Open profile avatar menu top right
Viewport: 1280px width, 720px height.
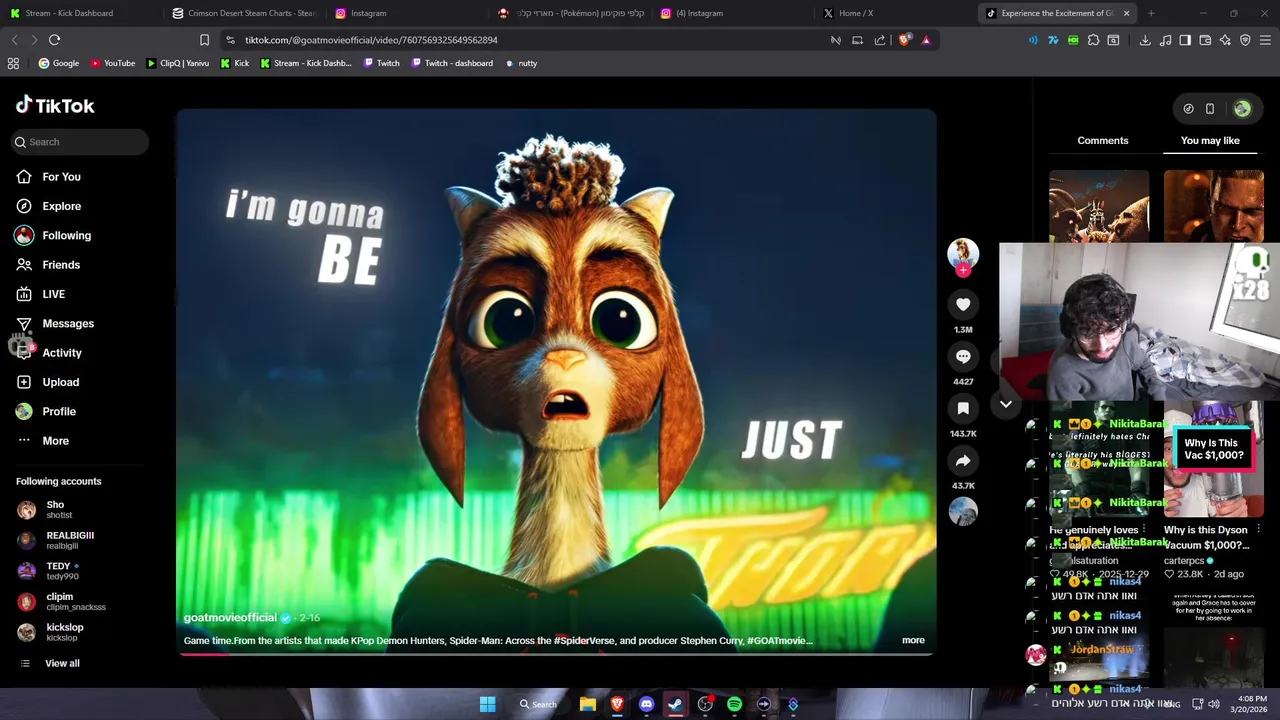[x=1242, y=109]
